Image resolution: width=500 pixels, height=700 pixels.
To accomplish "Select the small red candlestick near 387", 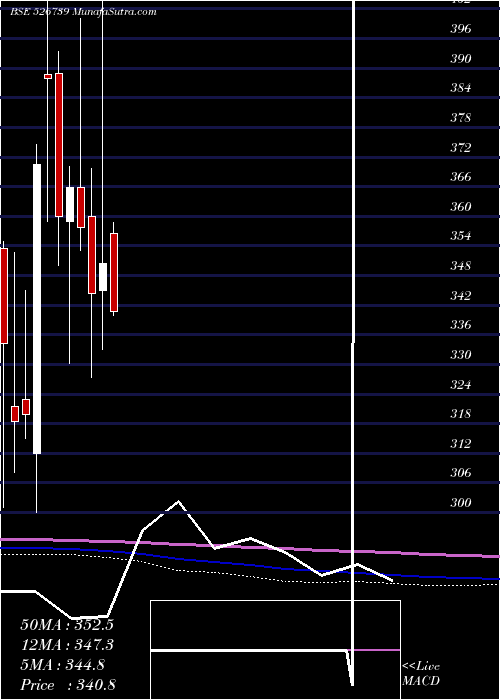I will pos(48,76).
